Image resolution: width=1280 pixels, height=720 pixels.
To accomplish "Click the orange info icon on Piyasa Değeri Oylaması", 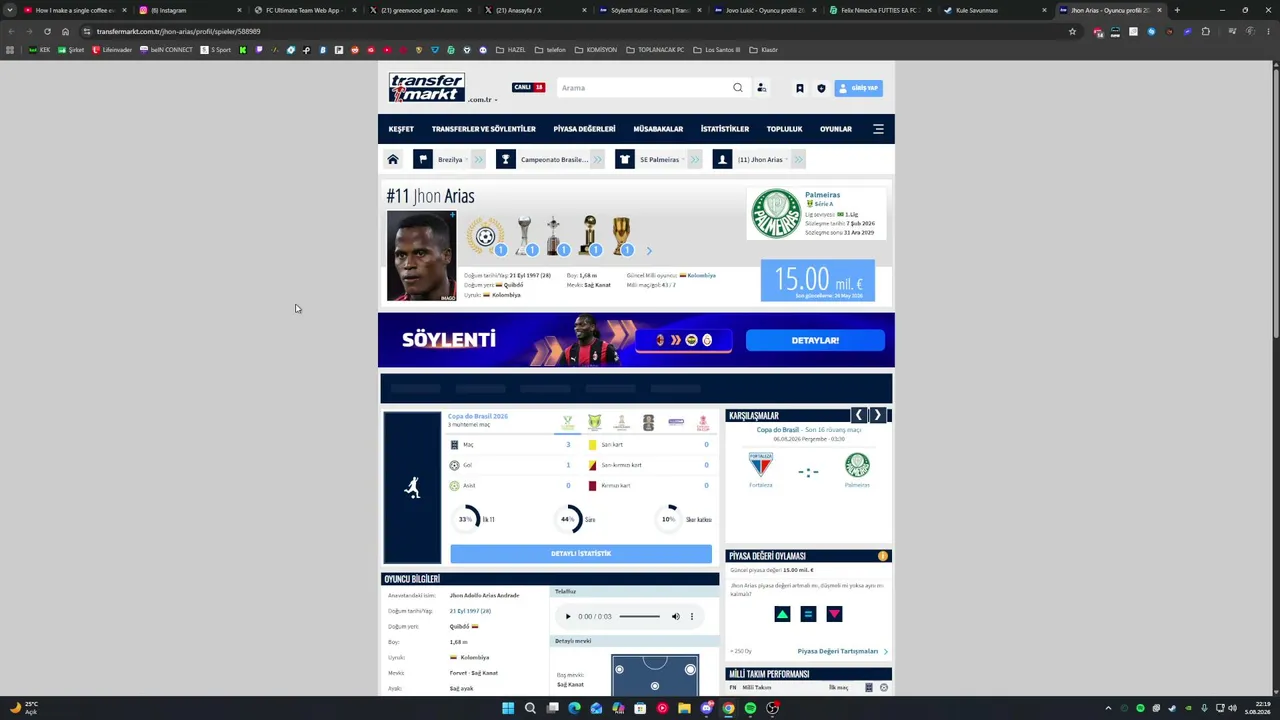I will (883, 556).
